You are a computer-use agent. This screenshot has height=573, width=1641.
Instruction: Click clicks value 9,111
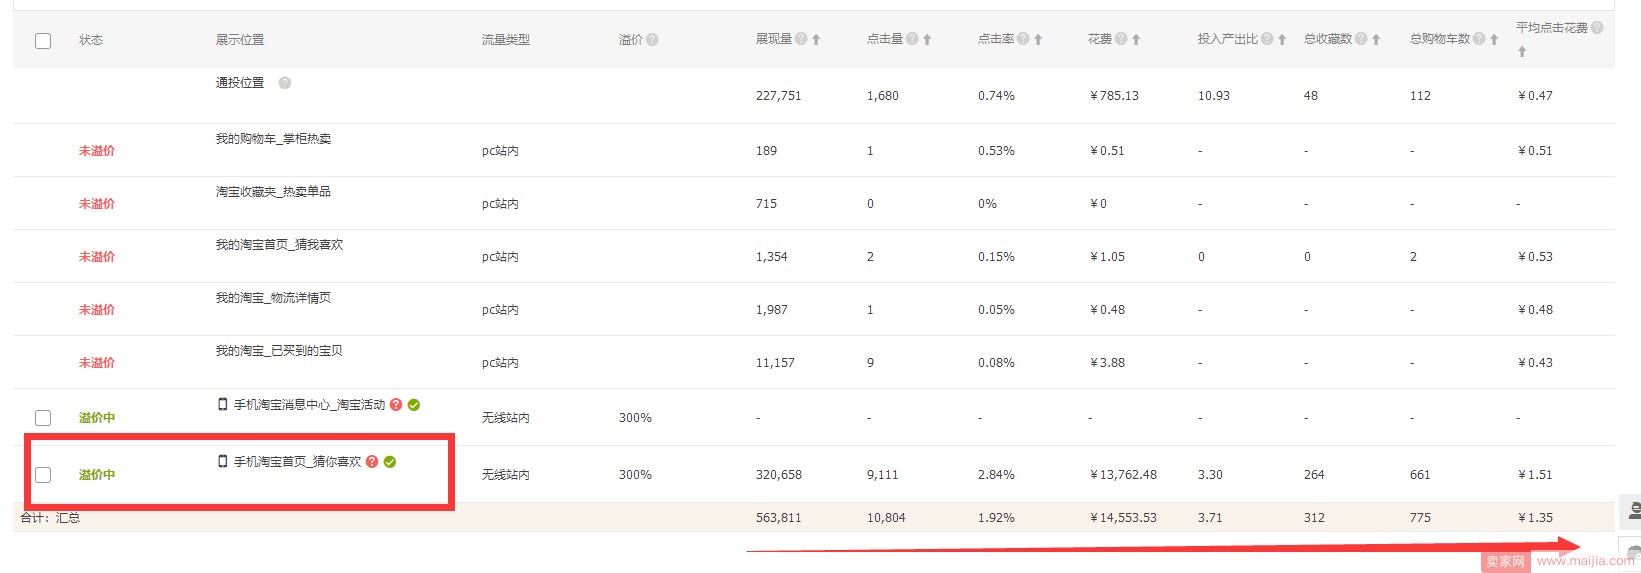point(882,475)
